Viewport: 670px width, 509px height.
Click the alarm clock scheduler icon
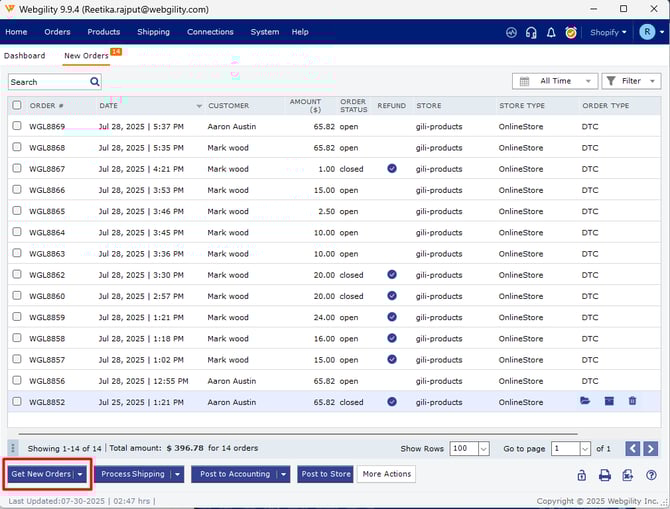coord(570,32)
